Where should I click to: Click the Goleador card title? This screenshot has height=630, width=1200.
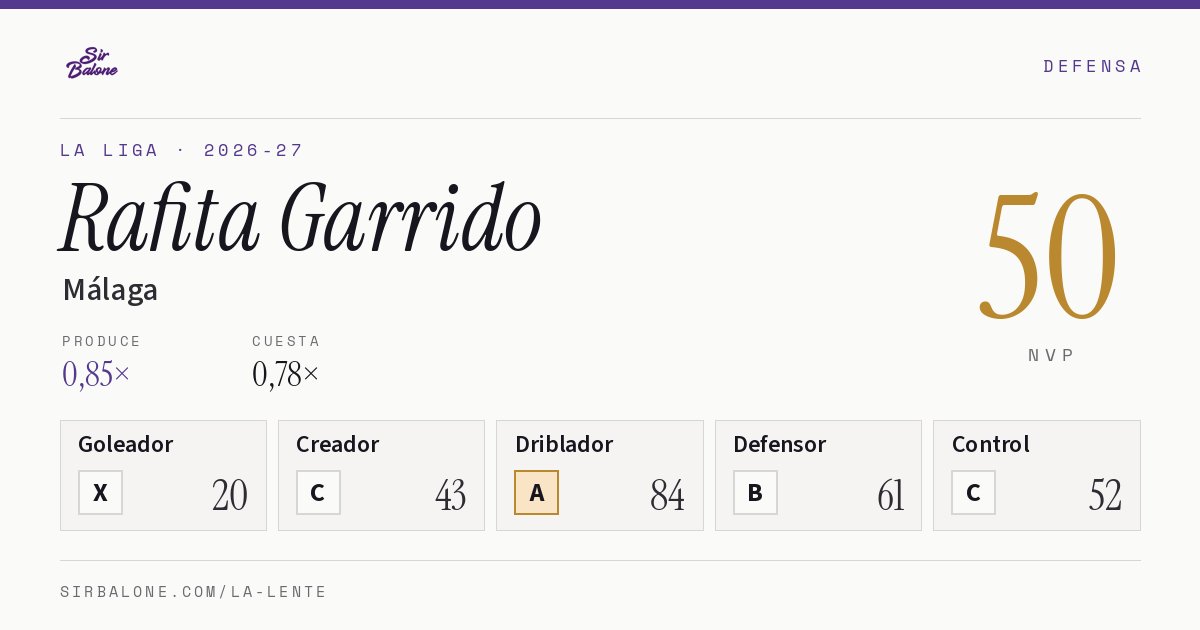(126, 444)
